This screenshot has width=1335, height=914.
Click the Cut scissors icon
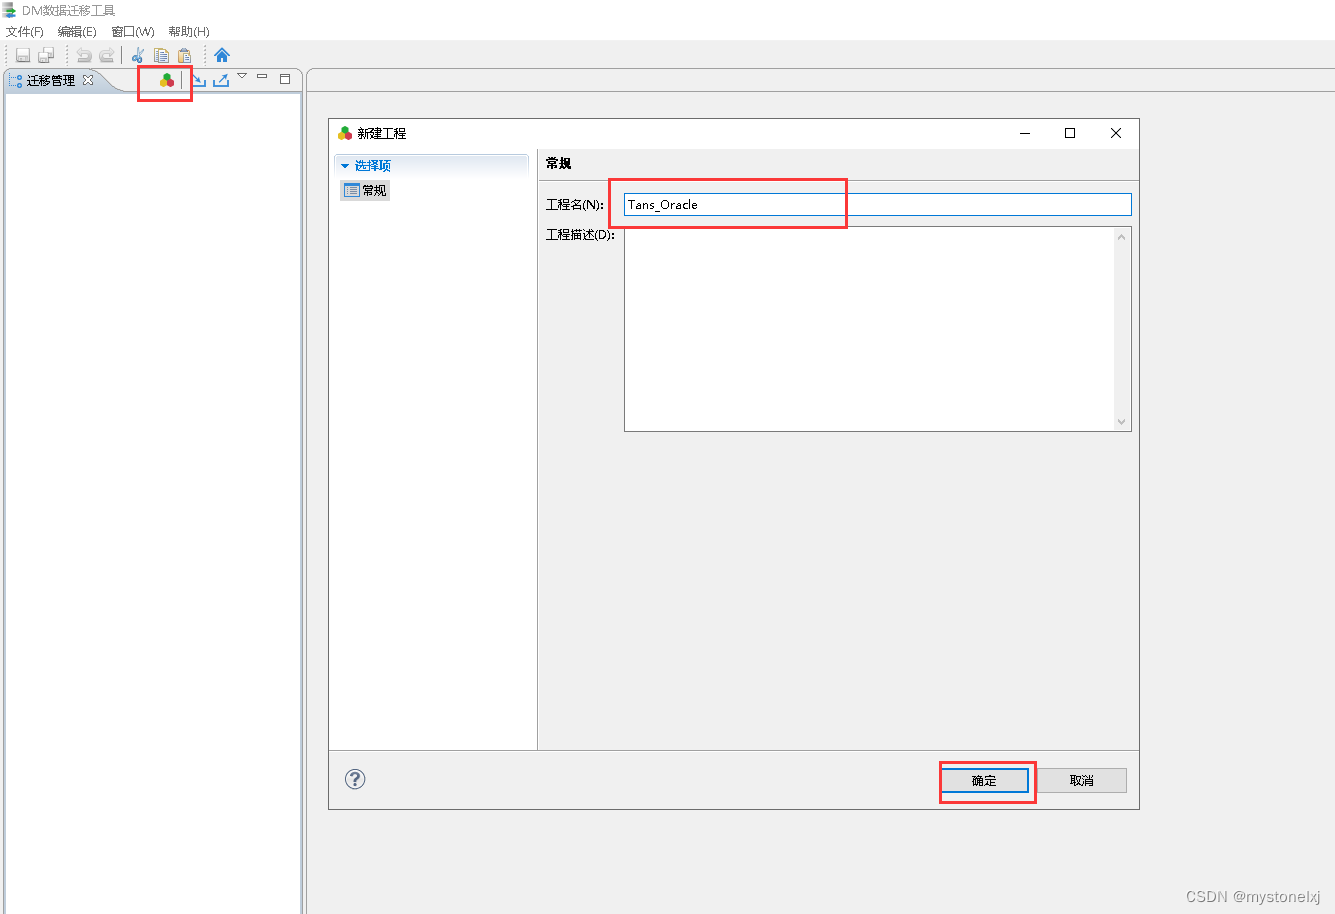click(138, 55)
